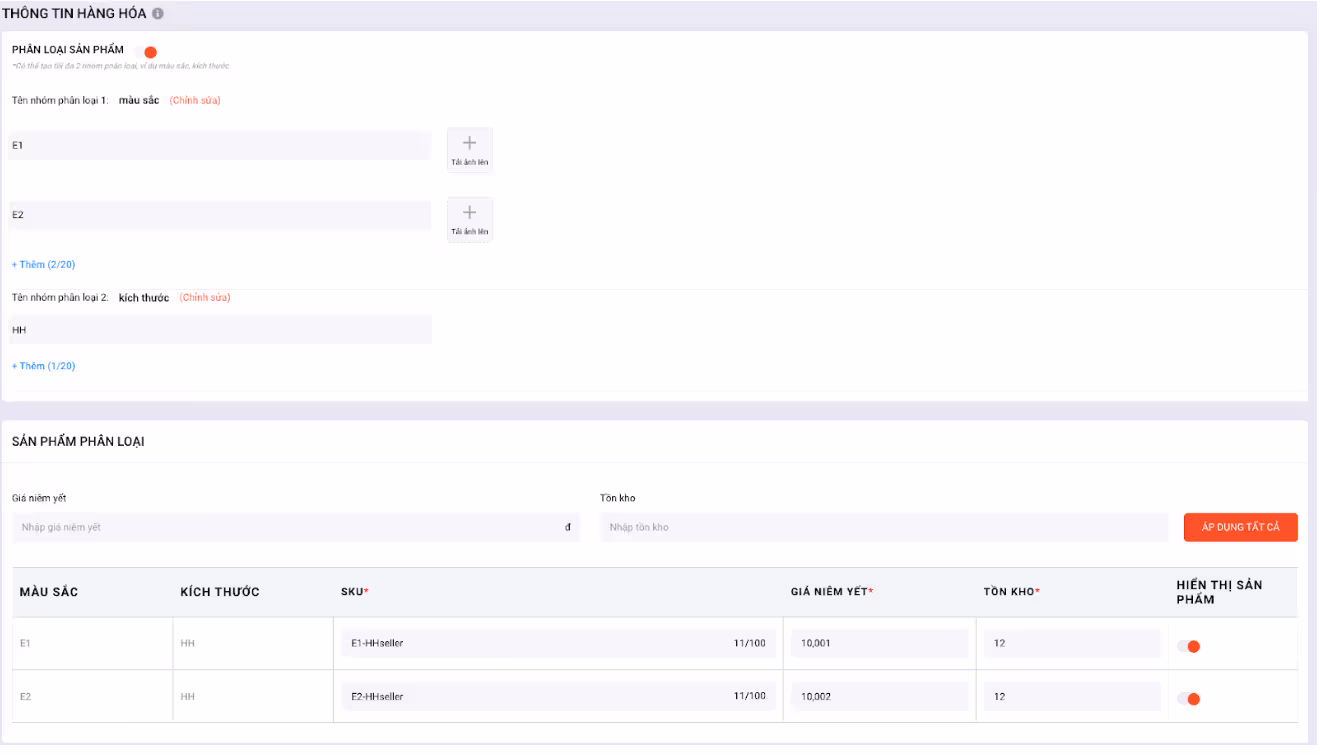
Task: Click the Tồn kho label above input
Action: (x=618, y=498)
